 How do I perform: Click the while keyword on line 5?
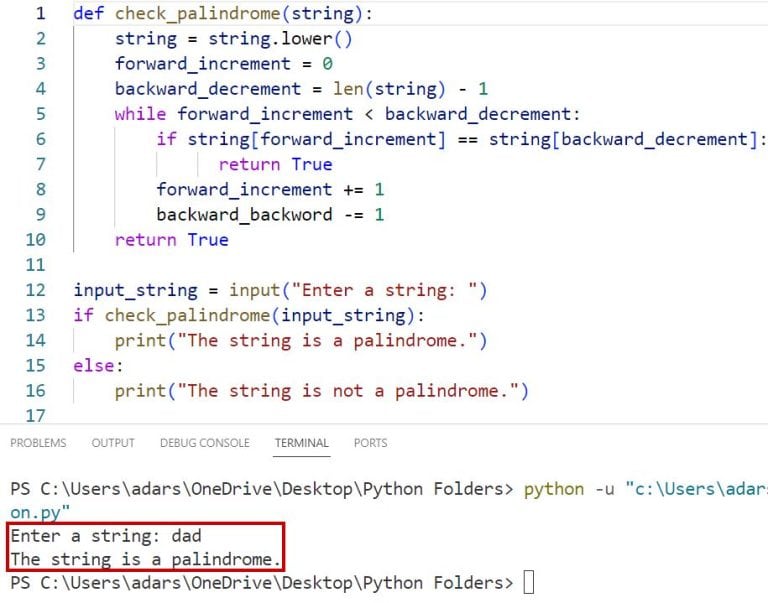(140, 114)
